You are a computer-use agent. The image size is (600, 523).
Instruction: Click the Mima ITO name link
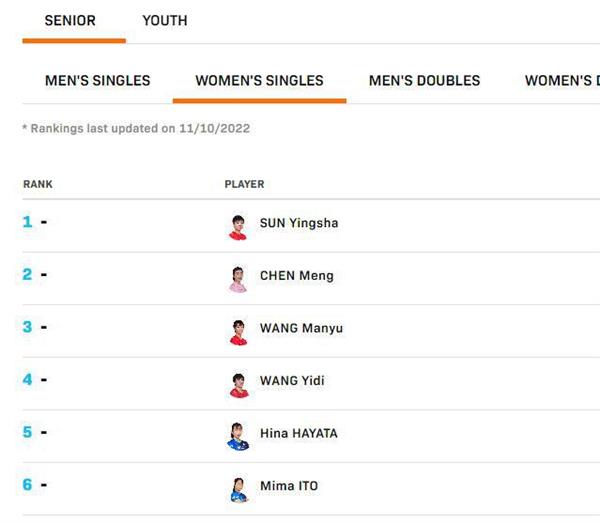coord(289,486)
